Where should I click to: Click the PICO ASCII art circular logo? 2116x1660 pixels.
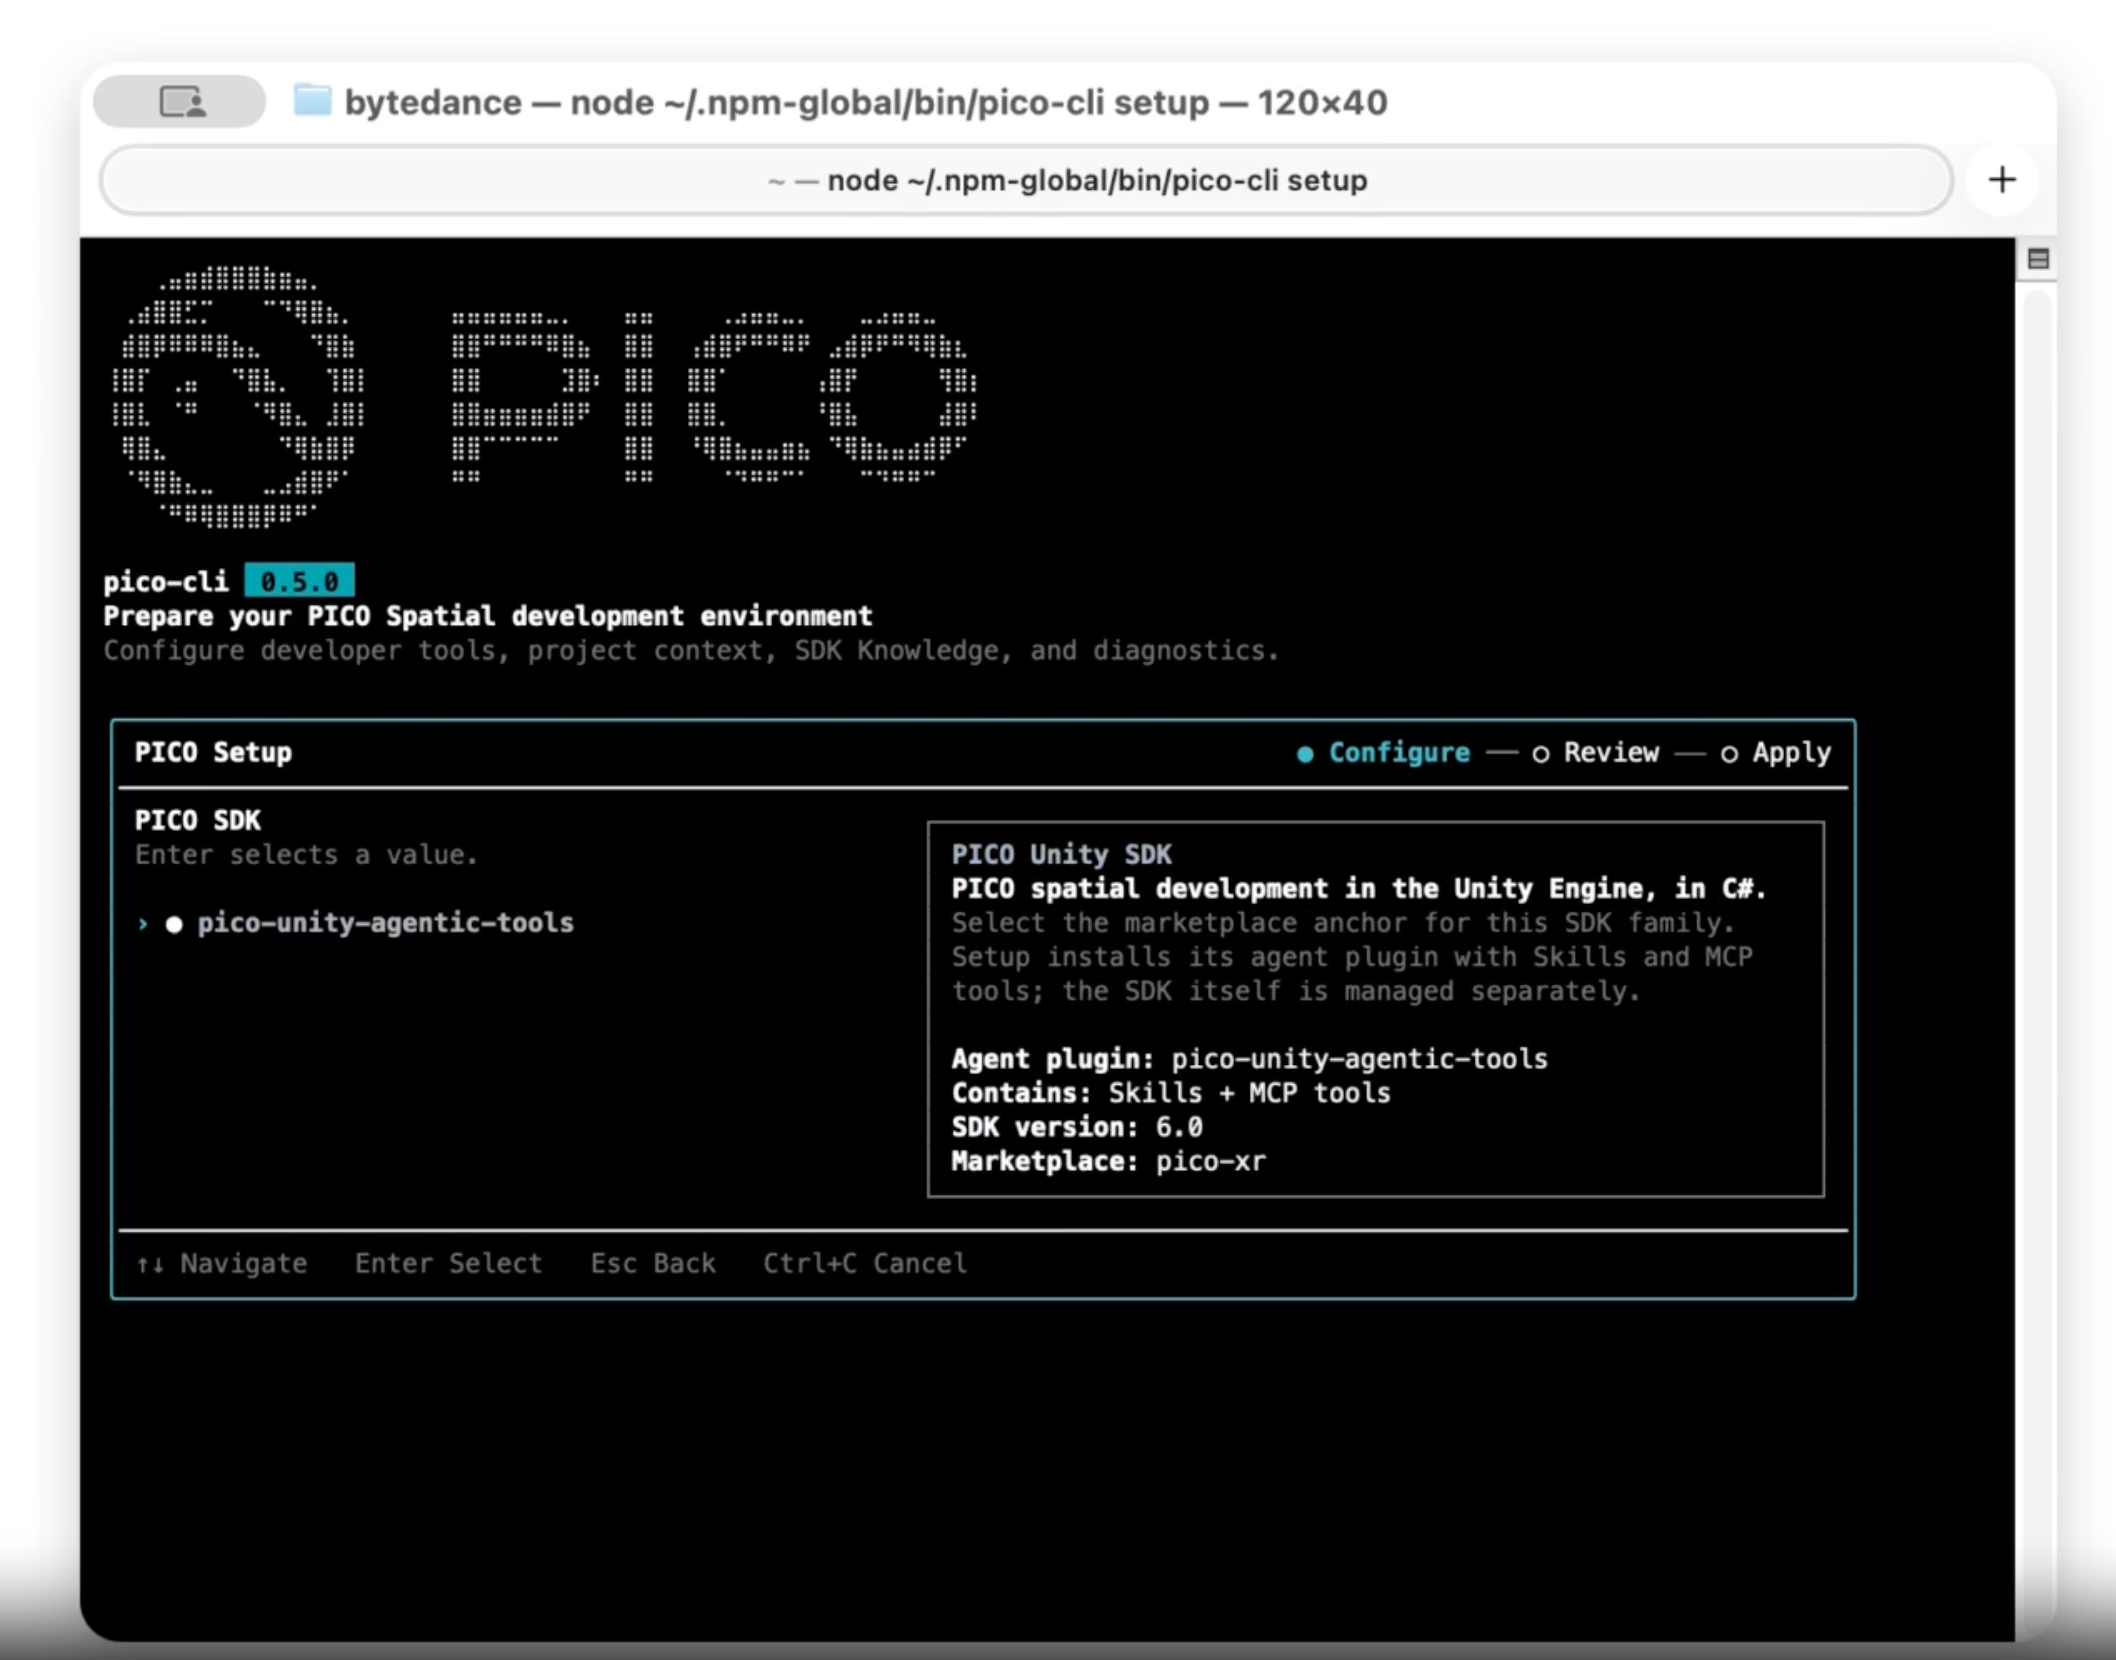tap(238, 396)
